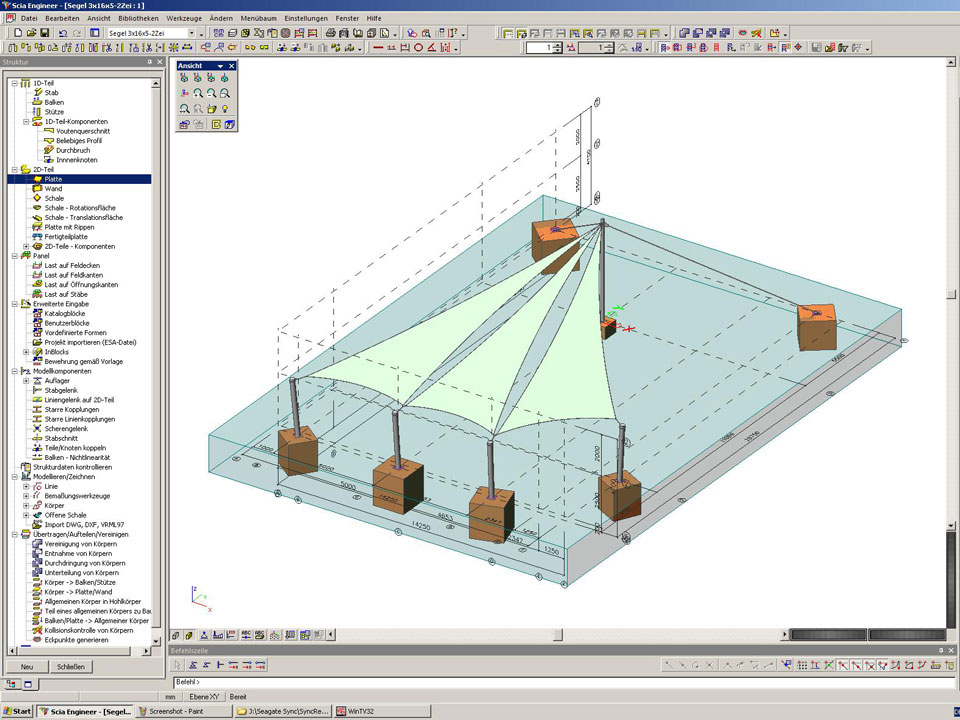Screen dimensions: 960x720
Task: Click the new blank document icon
Action: click(x=17, y=33)
